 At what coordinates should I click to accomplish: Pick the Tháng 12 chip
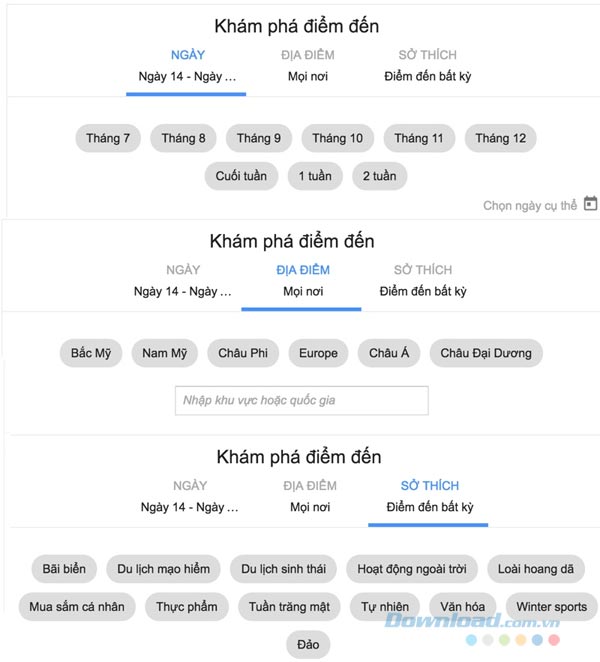pos(500,138)
